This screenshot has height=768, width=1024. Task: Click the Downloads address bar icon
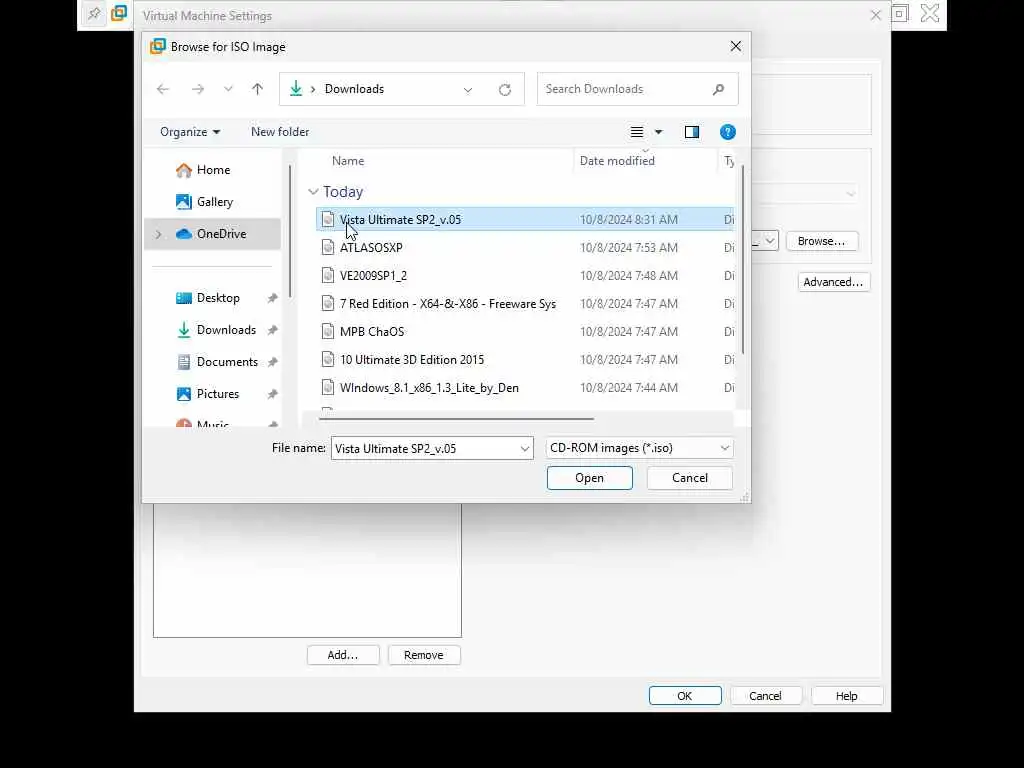click(296, 89)
